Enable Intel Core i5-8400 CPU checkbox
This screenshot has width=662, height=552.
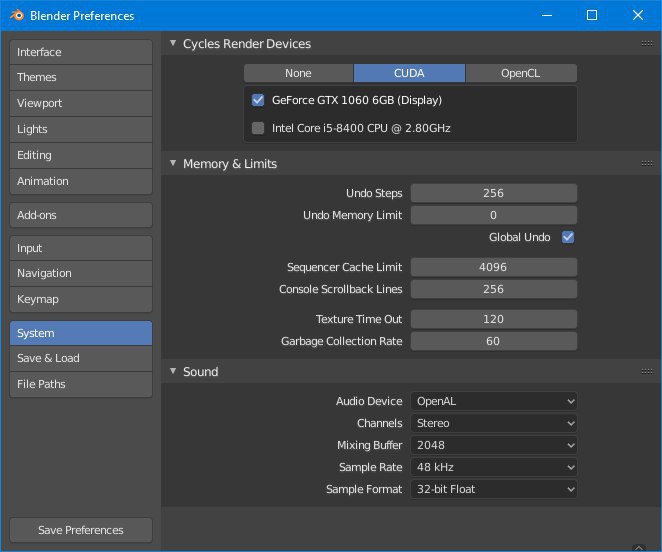258,128
